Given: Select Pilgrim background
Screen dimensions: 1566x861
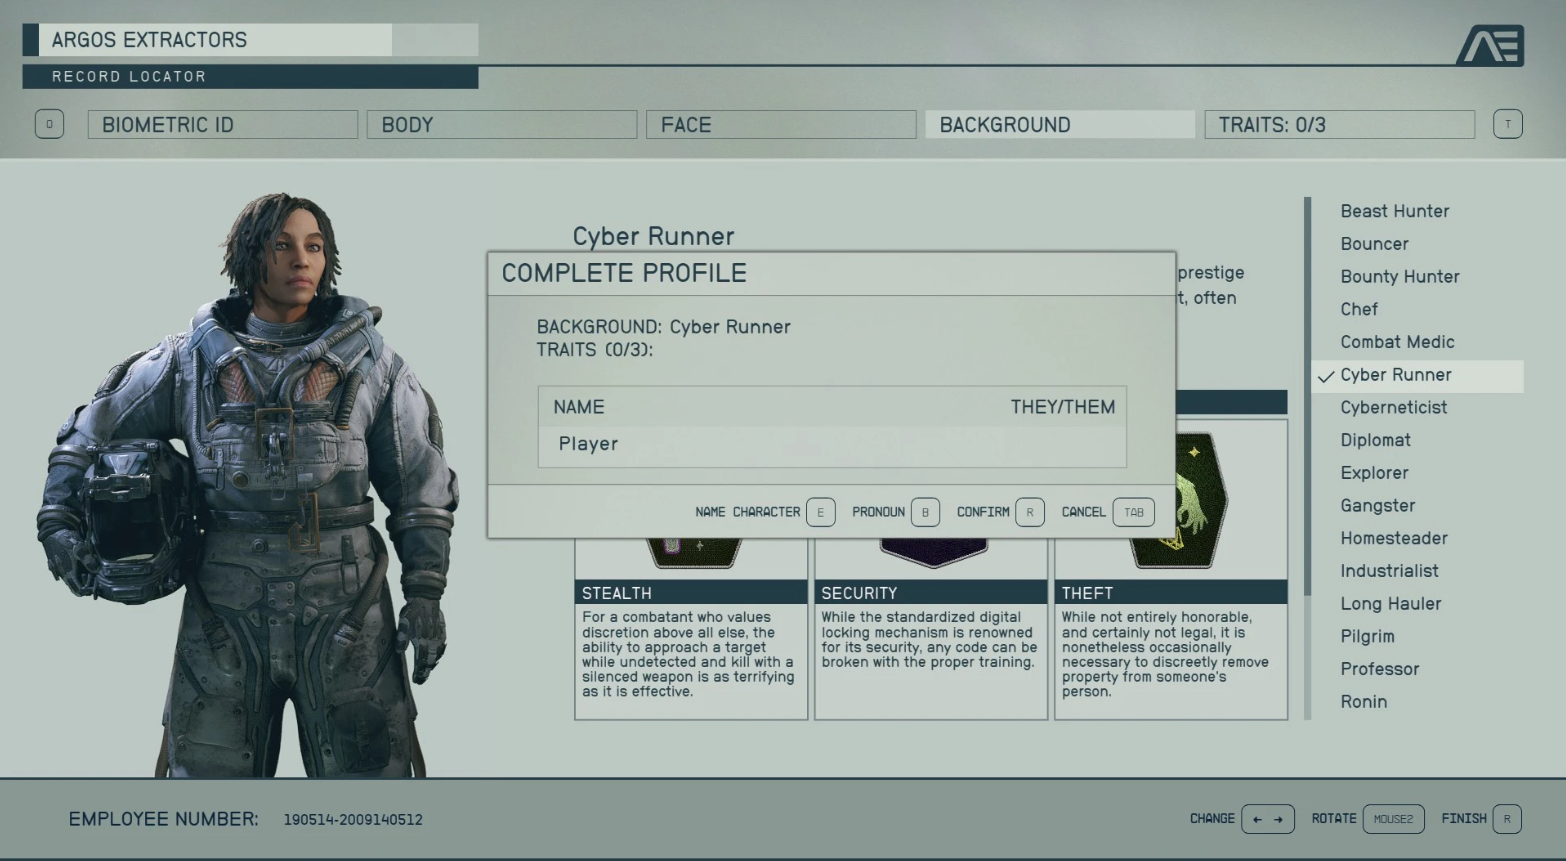Looking at the screenshot, I should [x=1367, y=637].
